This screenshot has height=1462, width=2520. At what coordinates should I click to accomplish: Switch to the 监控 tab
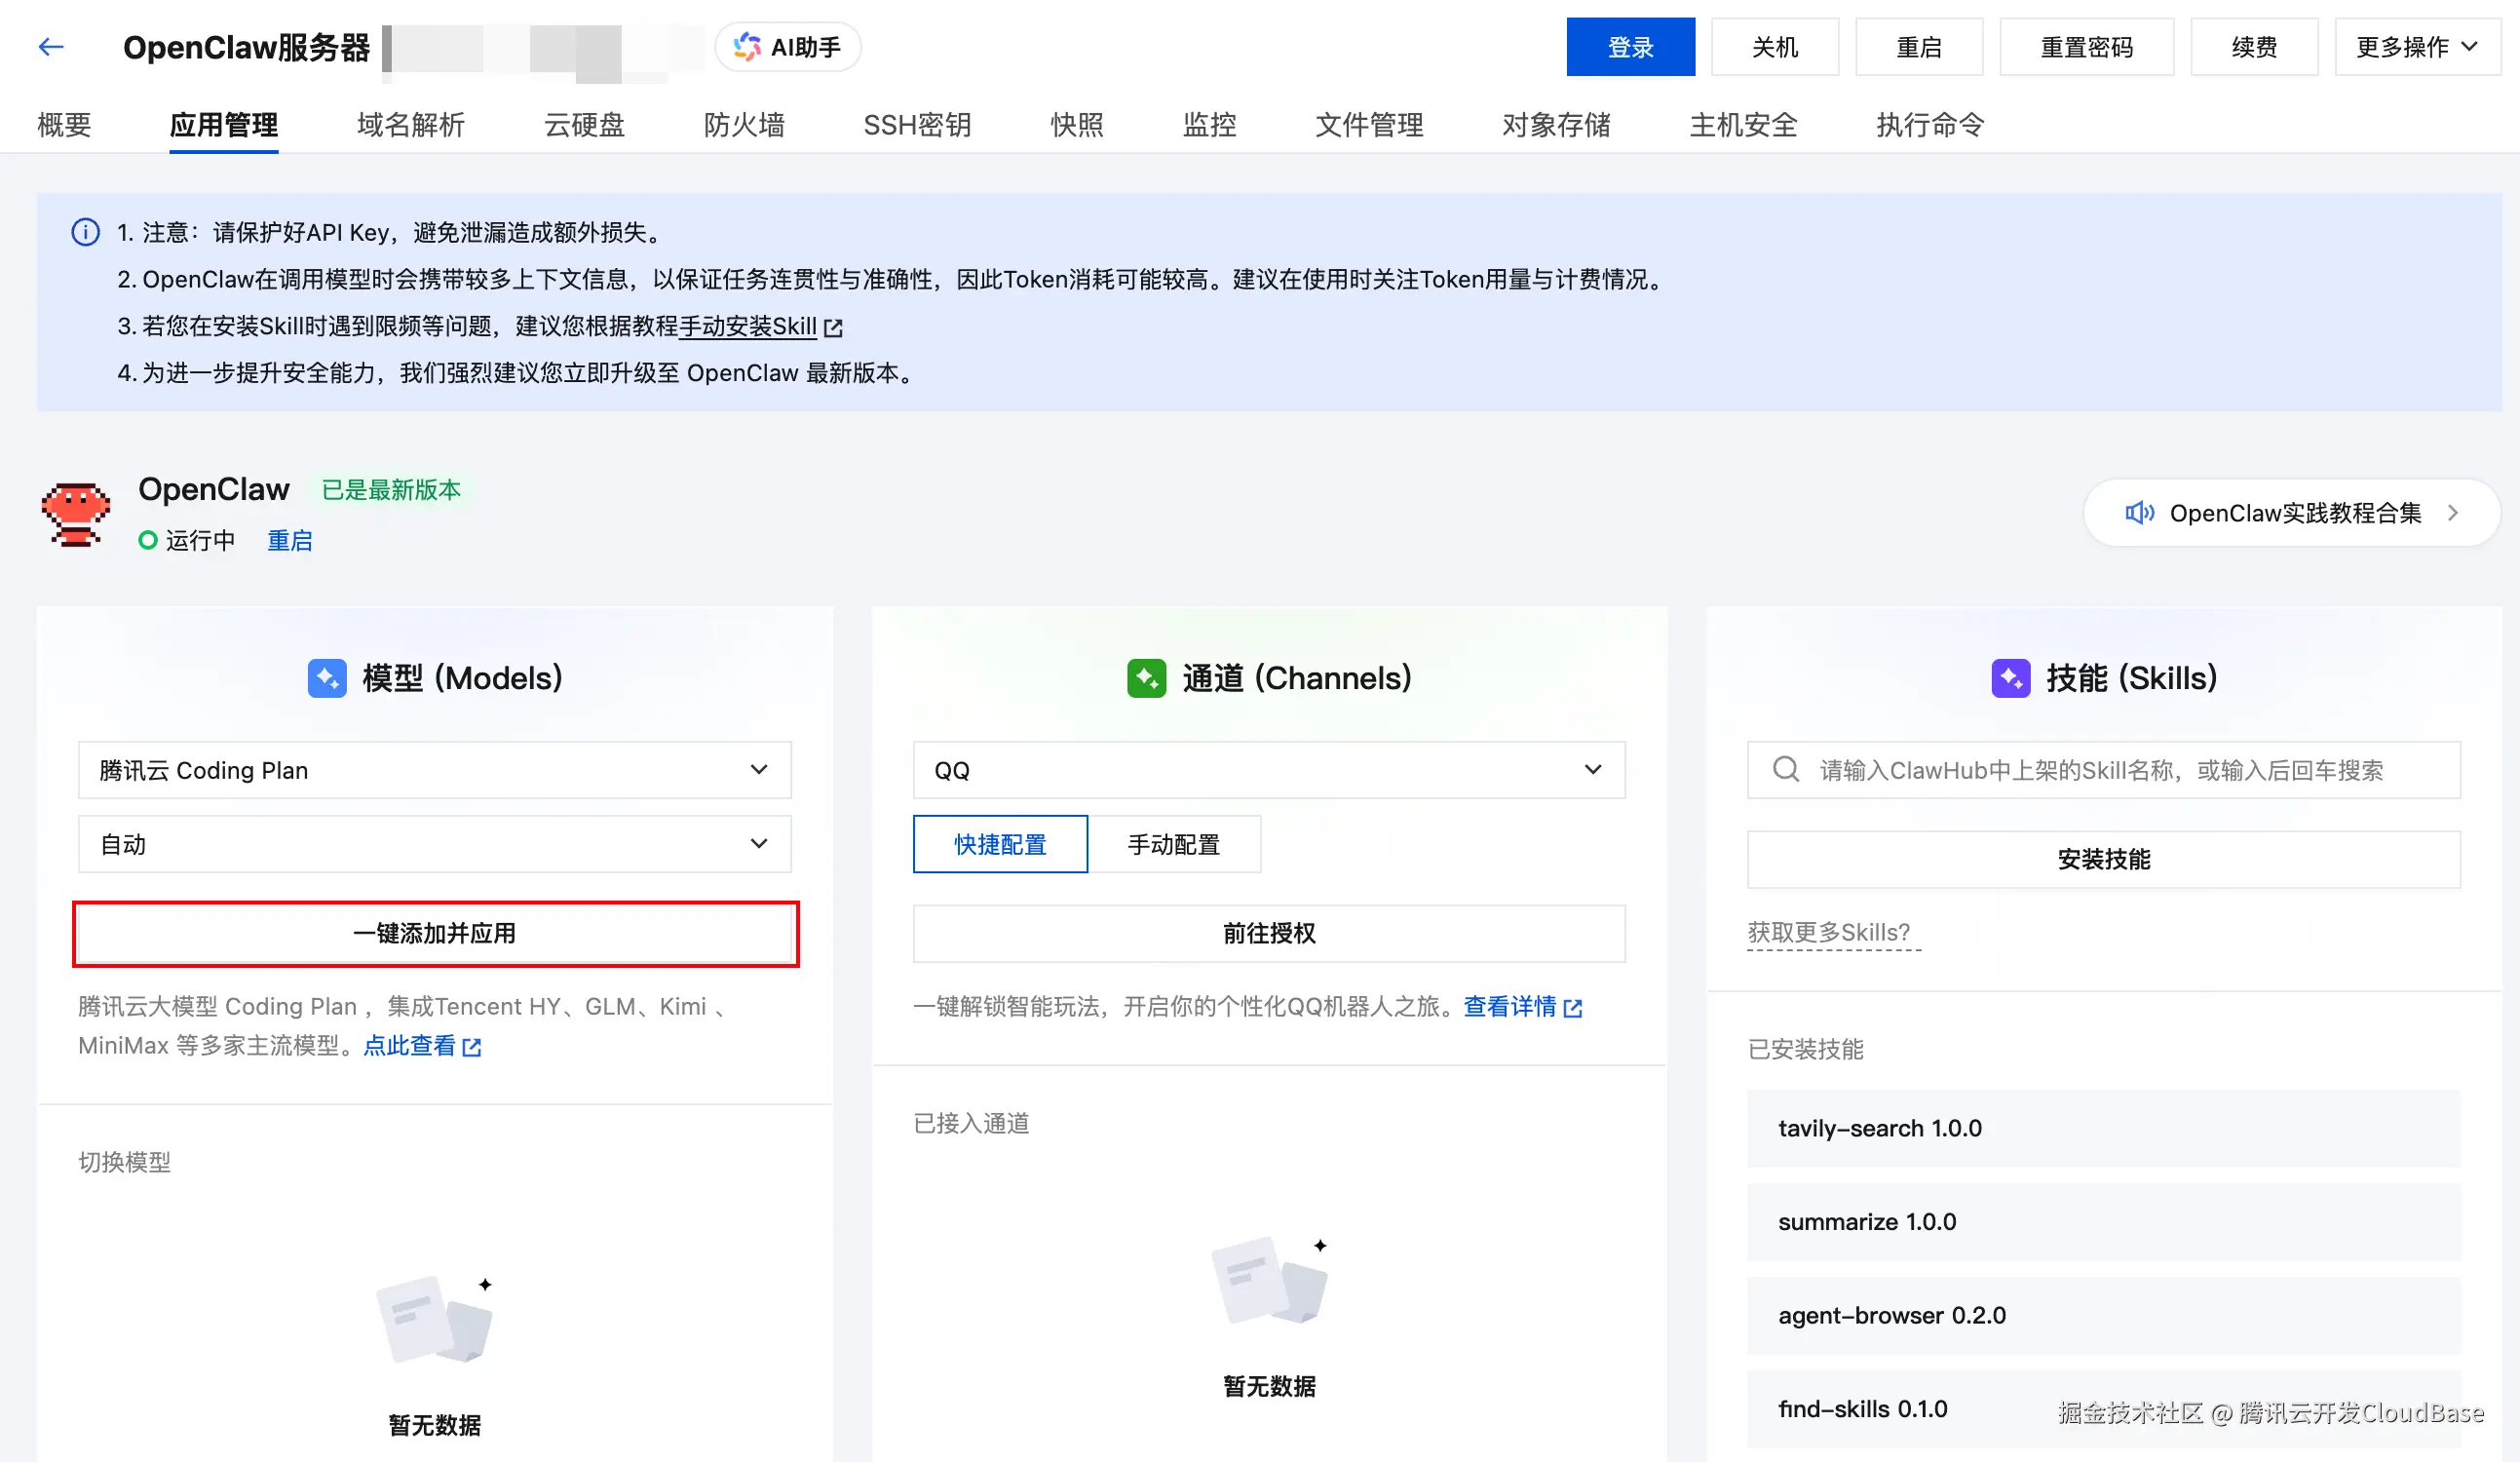click(1208, 124)
